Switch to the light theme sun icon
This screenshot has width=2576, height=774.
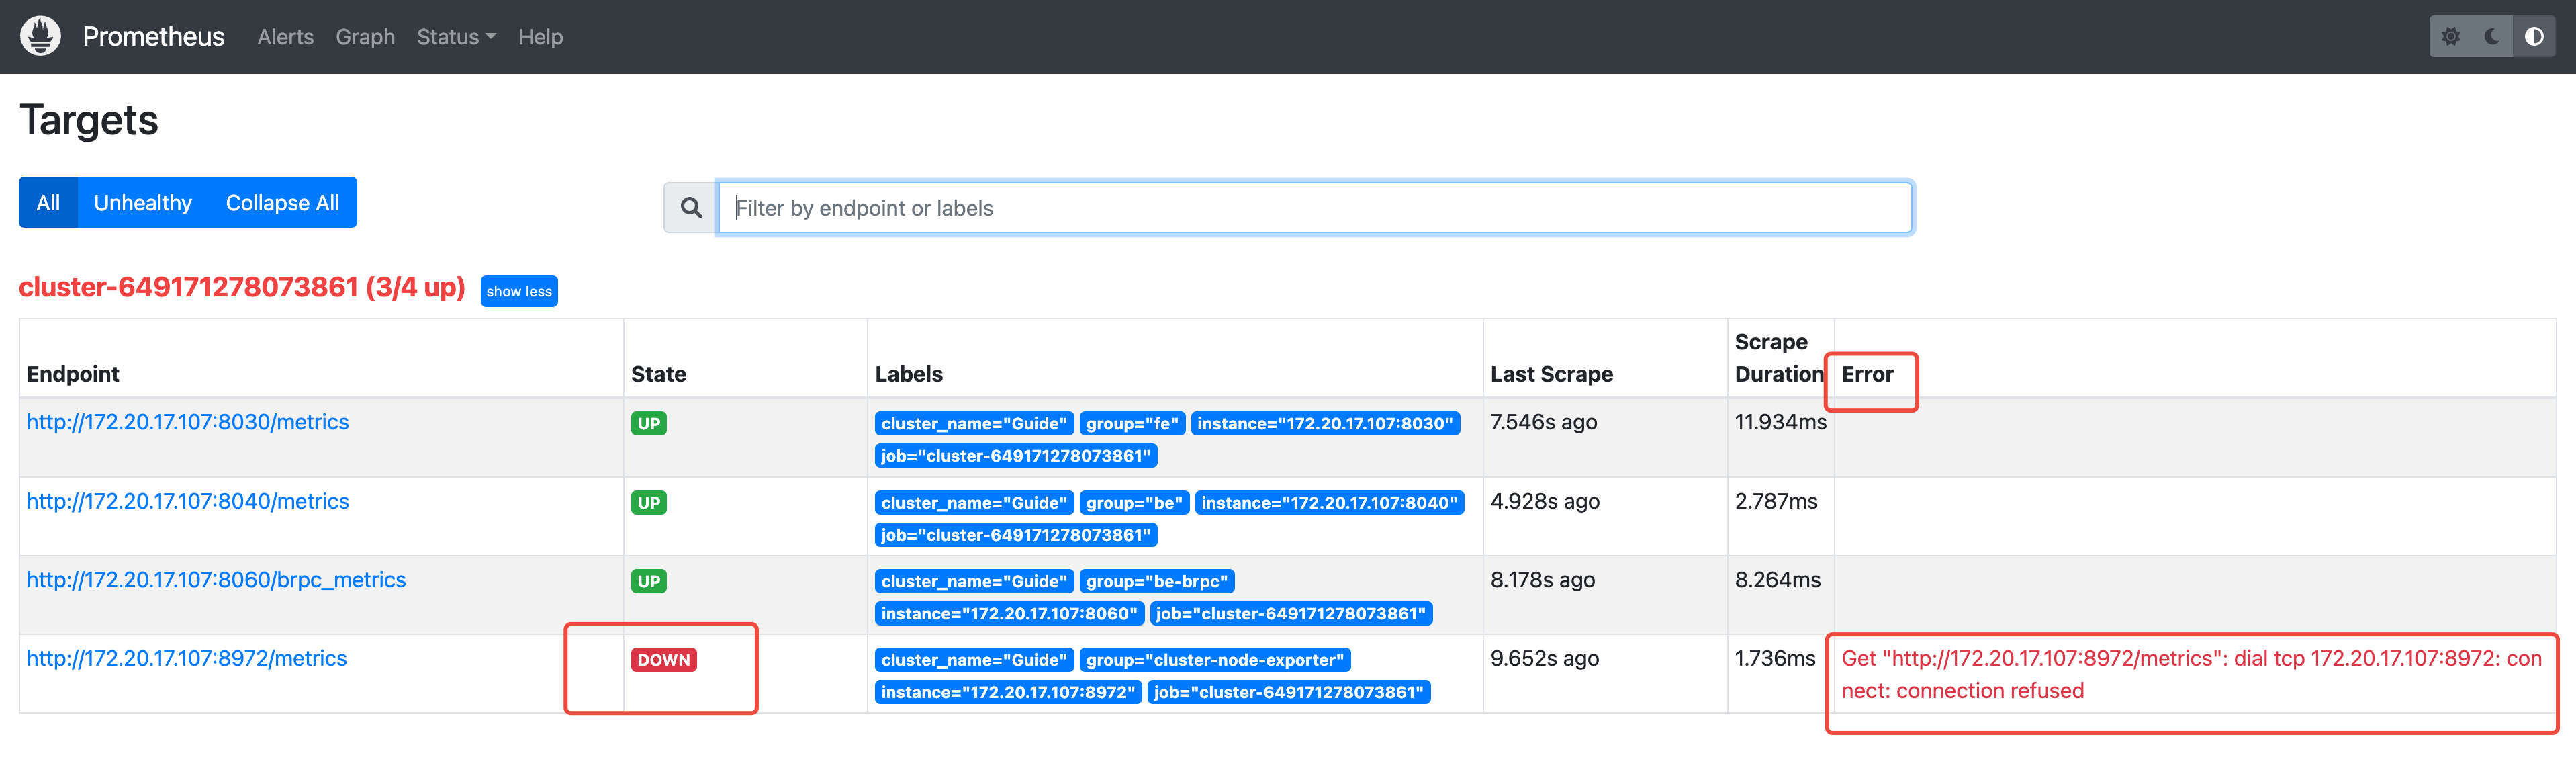click(x=2451, y=36)
